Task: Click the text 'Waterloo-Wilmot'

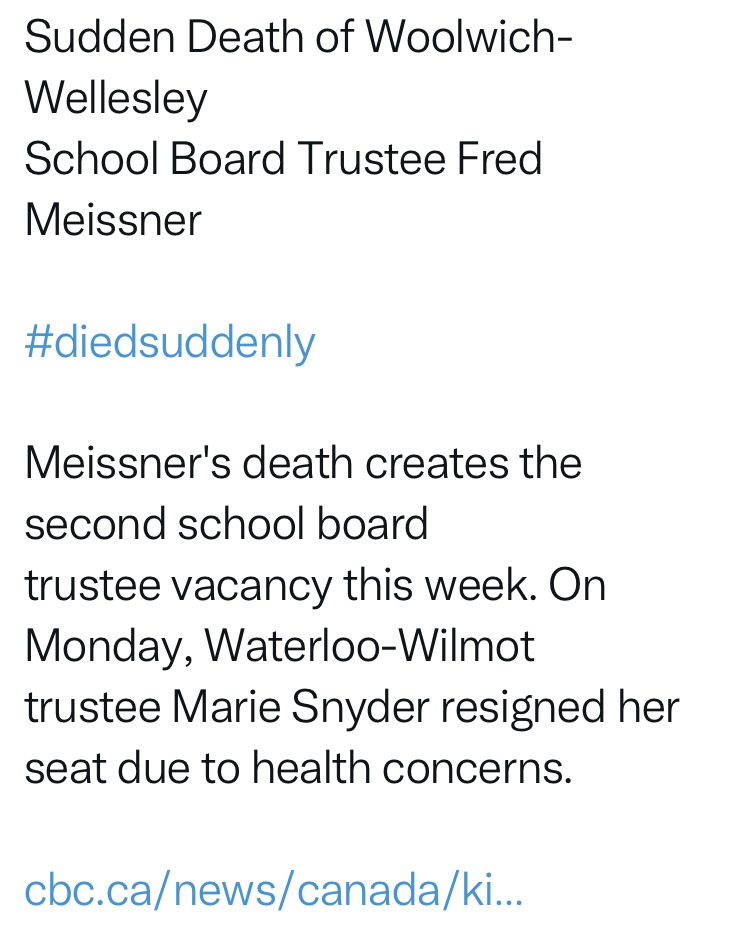Action: click(x=369, y=647)
